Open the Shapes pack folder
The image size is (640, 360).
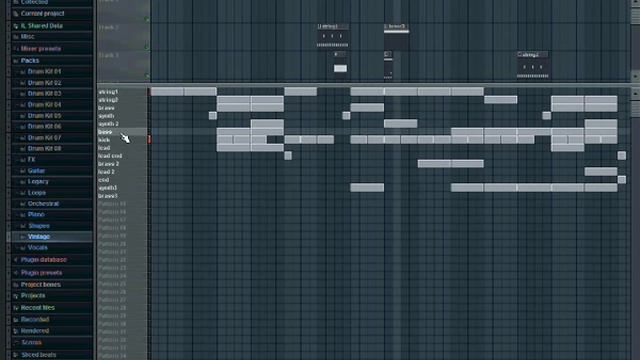(39, 226)
